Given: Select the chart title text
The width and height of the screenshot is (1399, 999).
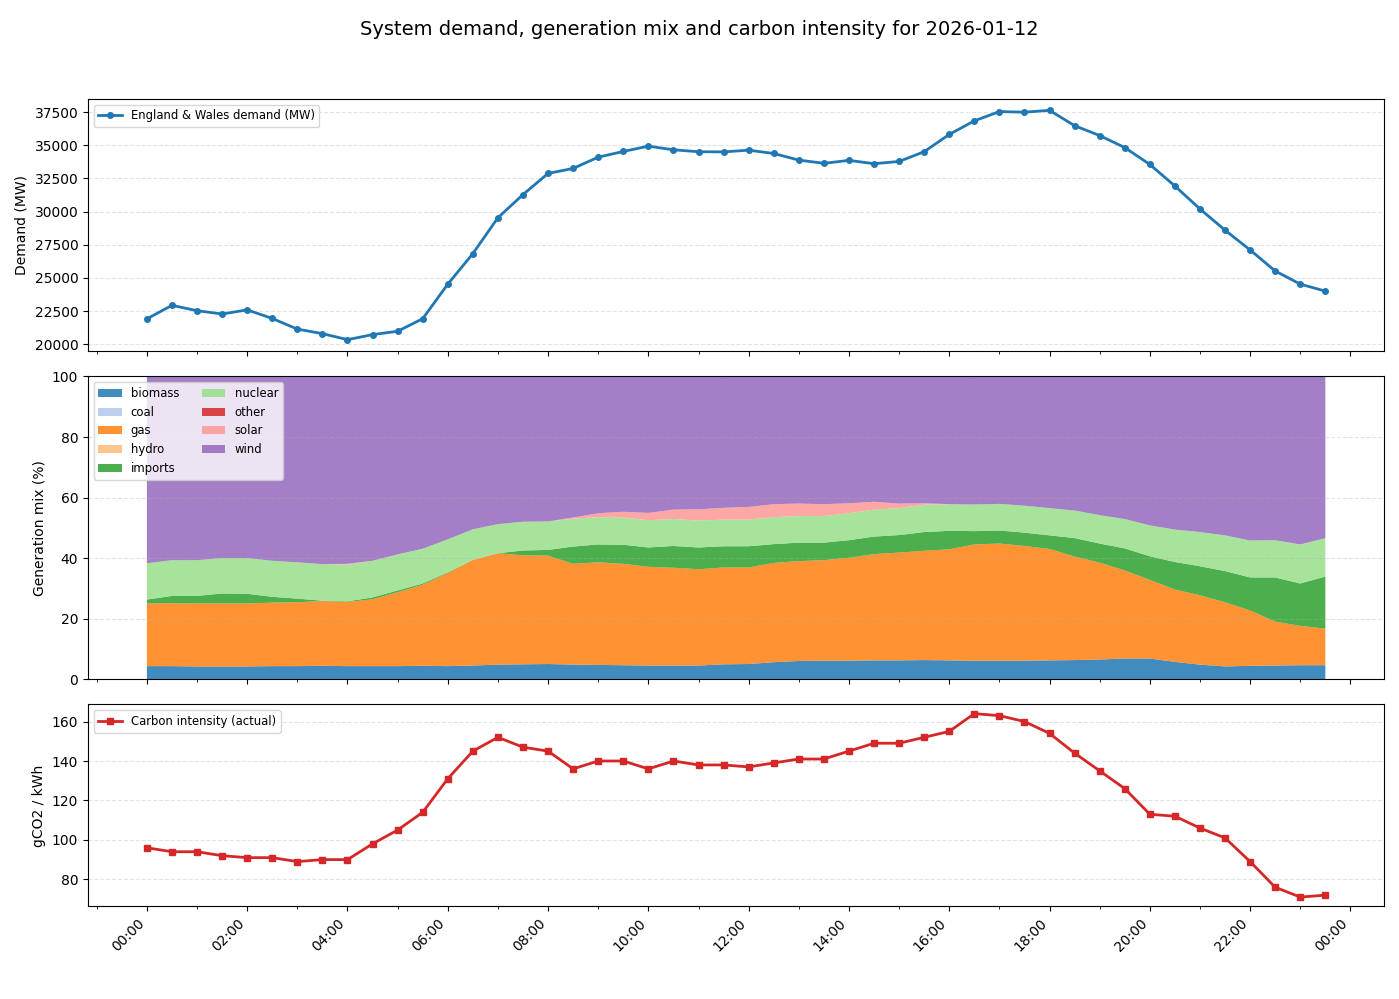Looking at the screenshot, I should tap(699, 29).
